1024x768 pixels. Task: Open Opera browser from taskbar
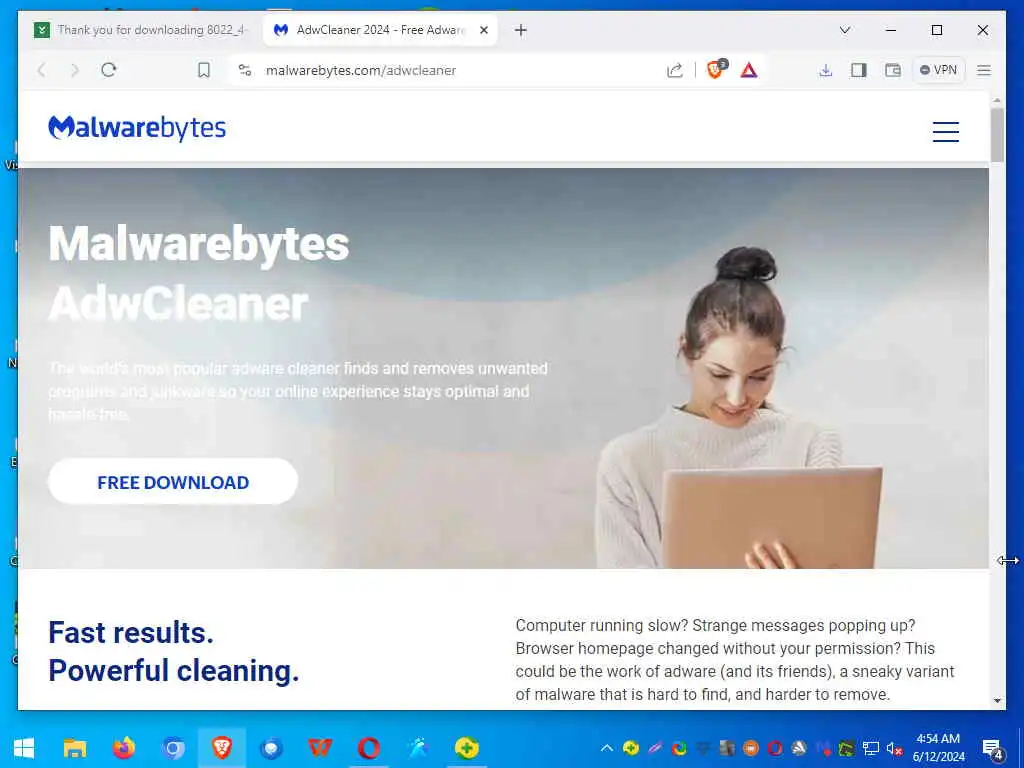(x=369, y=748)
